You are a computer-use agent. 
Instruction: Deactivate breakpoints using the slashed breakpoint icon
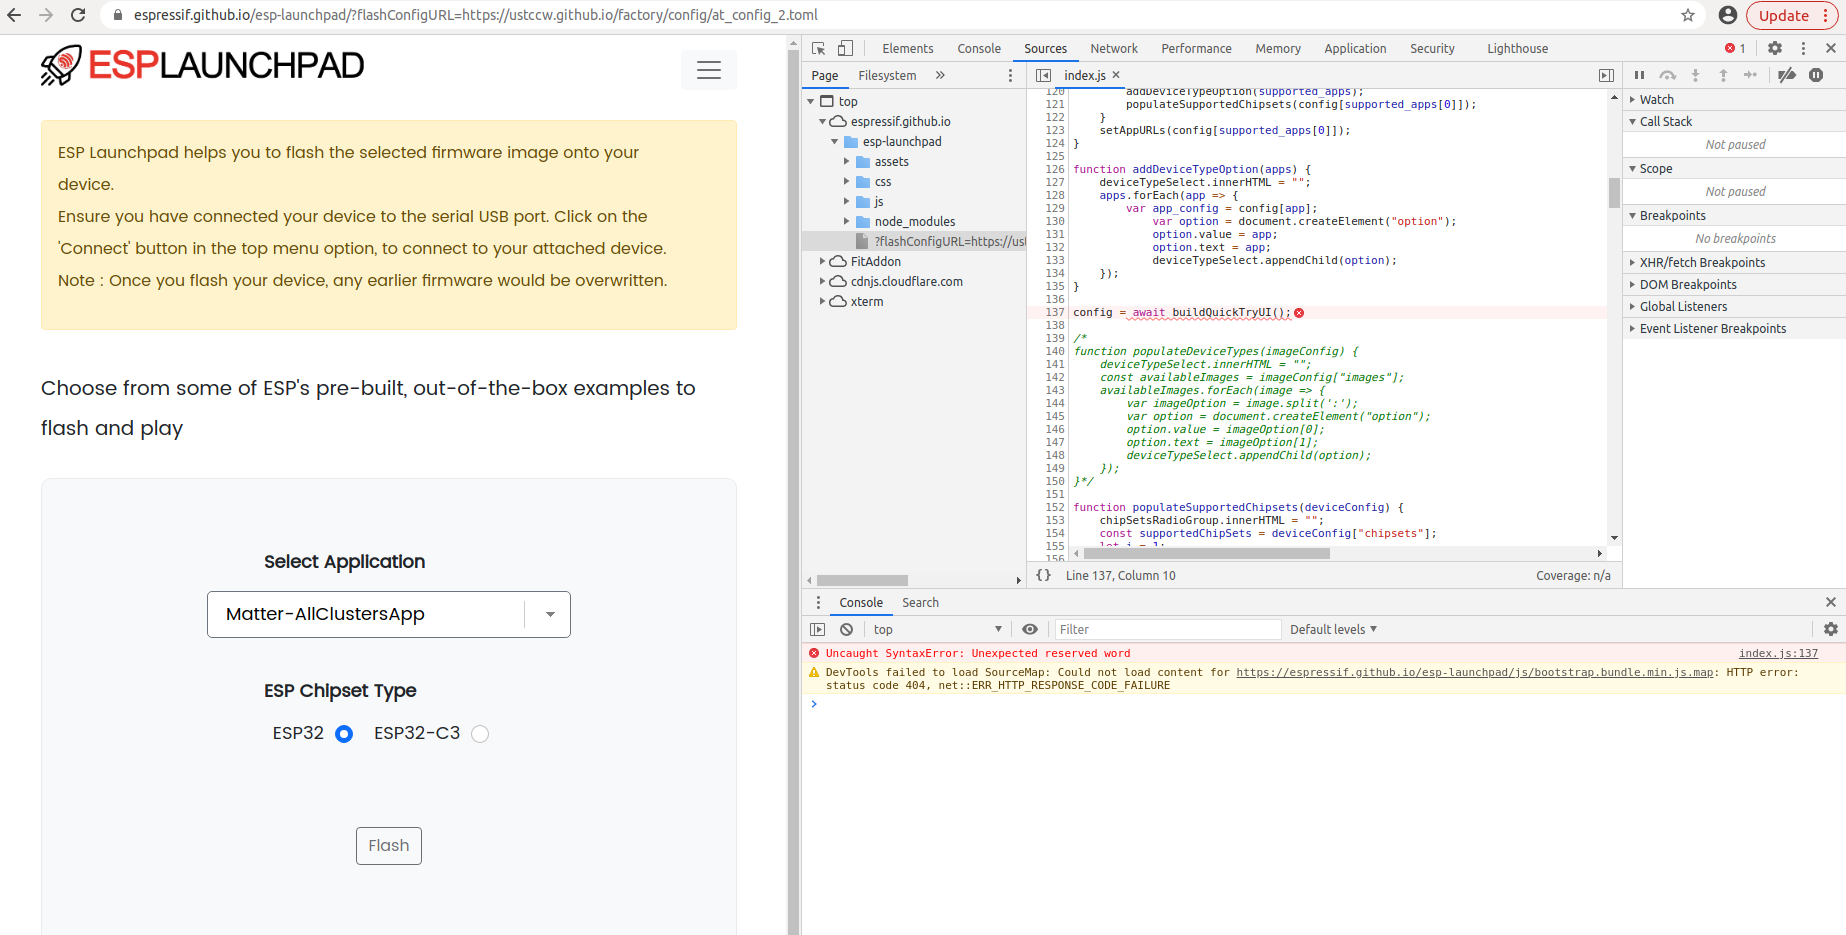click(1788, 75)
